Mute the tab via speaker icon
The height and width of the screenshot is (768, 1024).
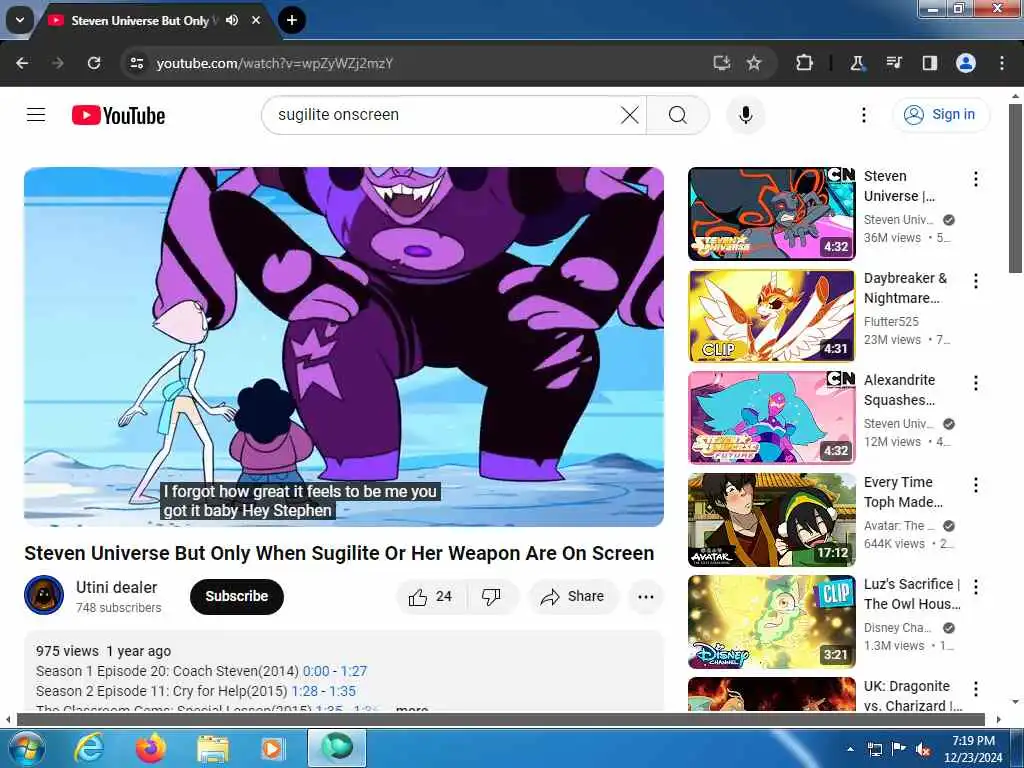pyautogui.click(x=232, y=20)
